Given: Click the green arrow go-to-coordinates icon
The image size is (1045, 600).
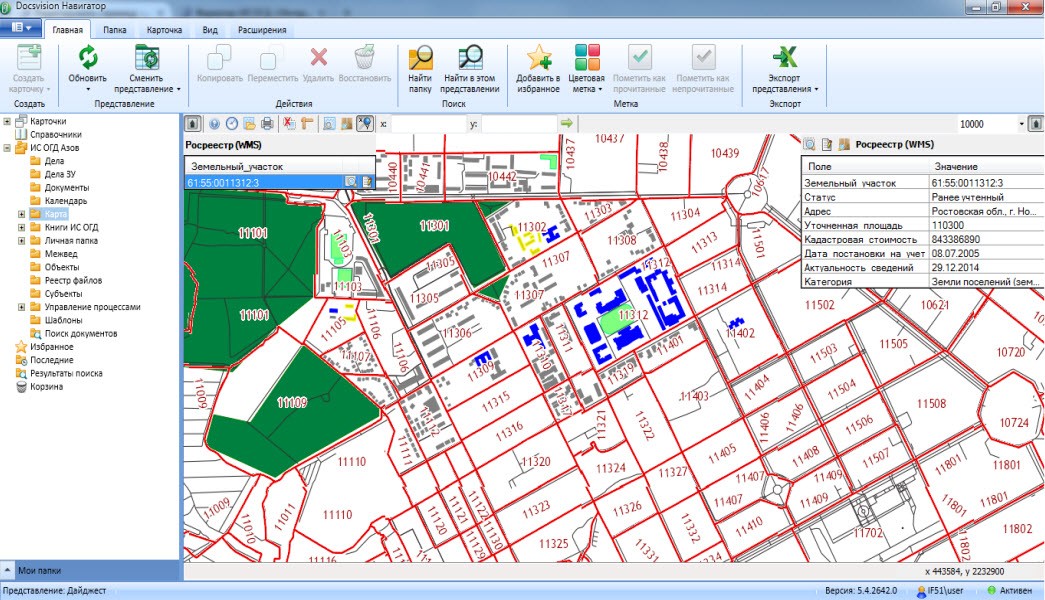Looking at the screenshot, I should pyautogui.click(x=566, y=123).
